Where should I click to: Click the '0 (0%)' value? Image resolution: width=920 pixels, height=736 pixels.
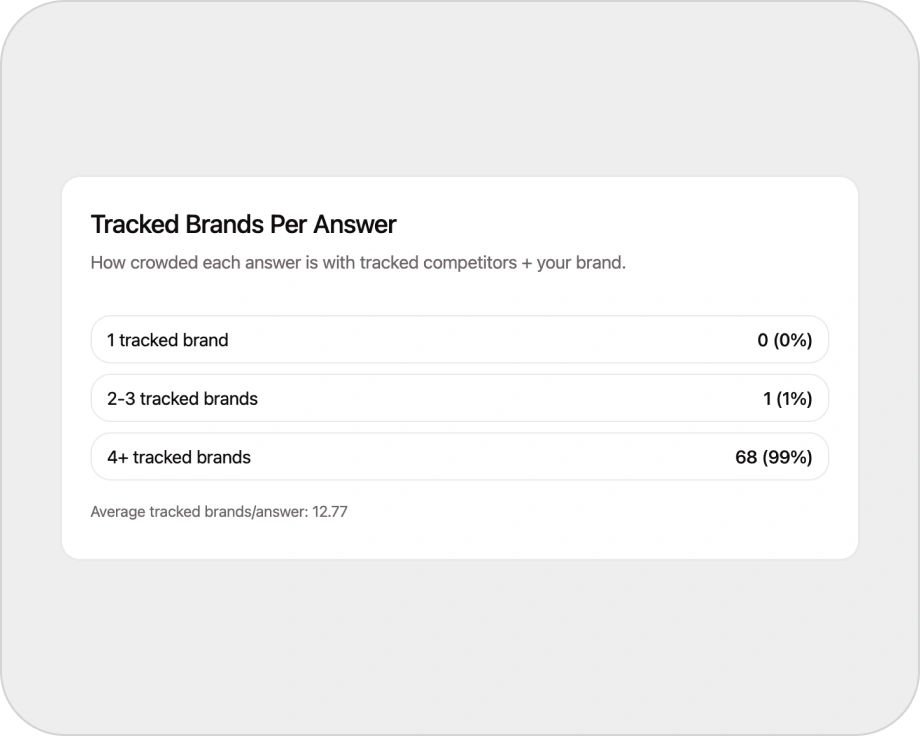[786, 339]
